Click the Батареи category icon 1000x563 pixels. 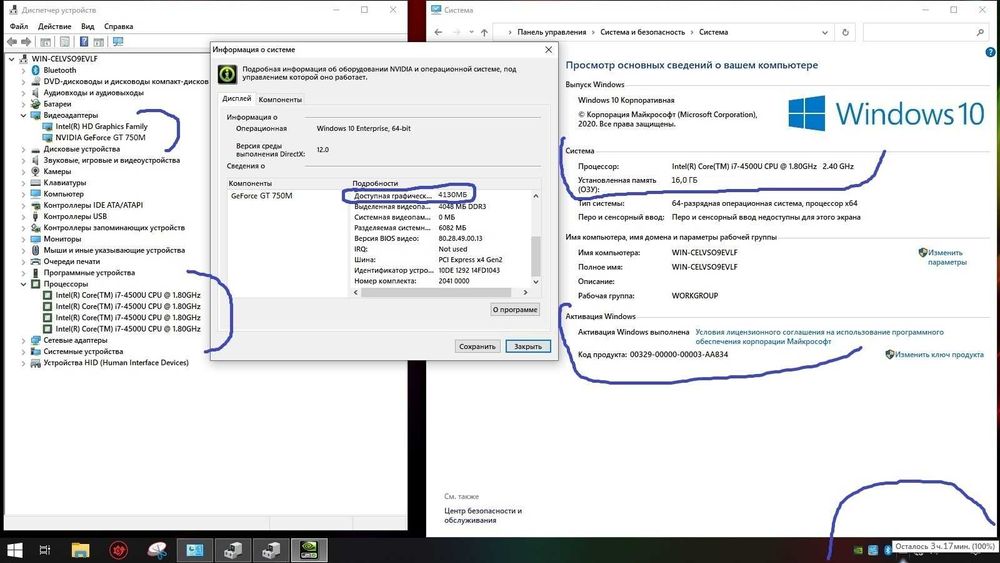36,104
